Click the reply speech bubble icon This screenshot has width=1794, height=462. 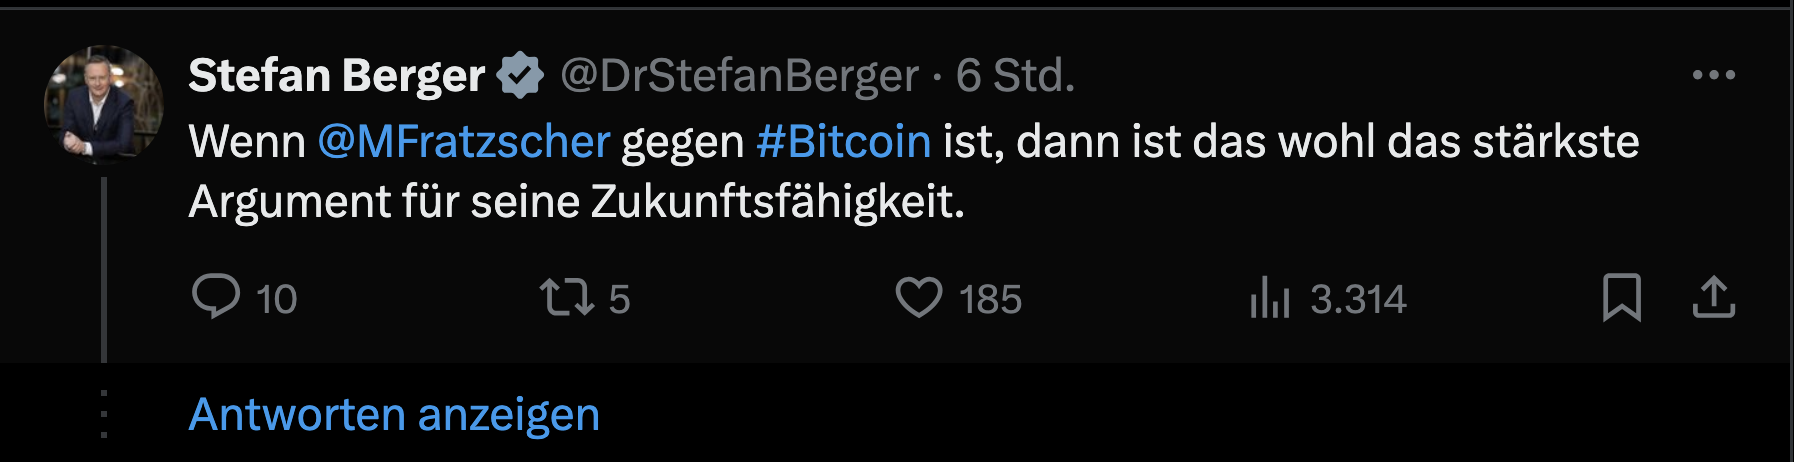click(216, 297)
